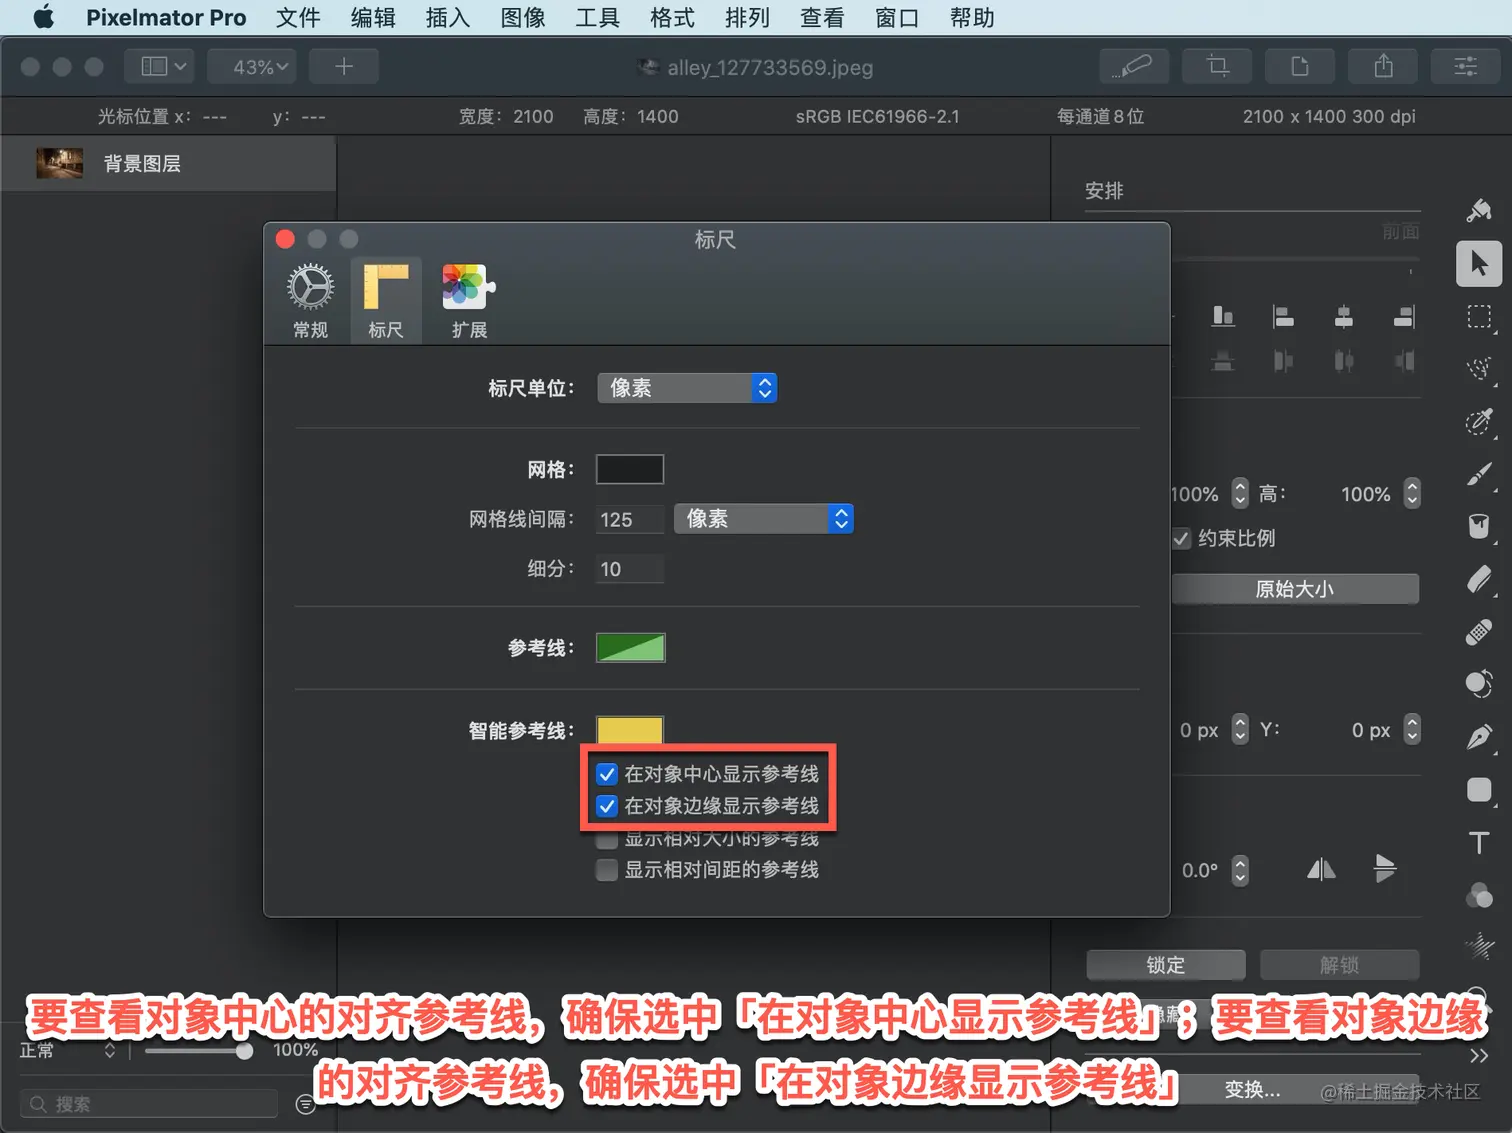Open the sidebar view options dropdown
Image resolution: width=1512 pixels, height=1133 pixels.
pyautogui.click(x=160, y=67)
